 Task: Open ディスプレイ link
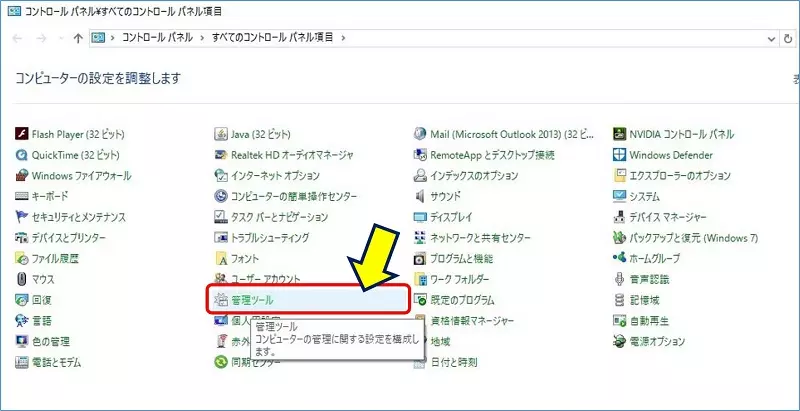click(451, 217)
